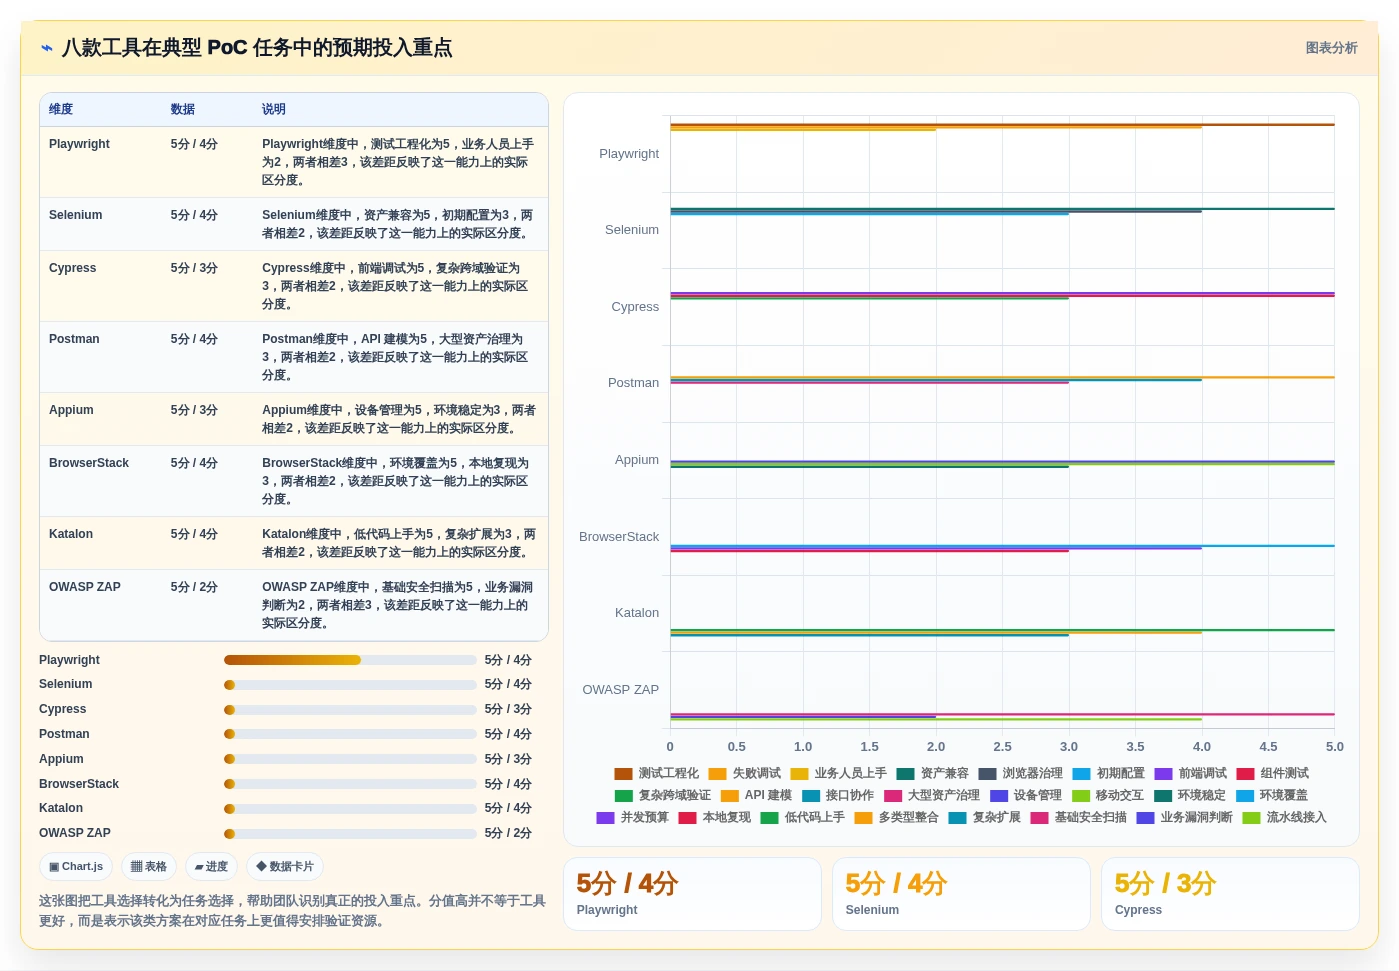Screen dimensions: 1399x971
Task: Toggle the 环境稳定 legend entry
Action: pyautogui.click(x=1189, y=795)
